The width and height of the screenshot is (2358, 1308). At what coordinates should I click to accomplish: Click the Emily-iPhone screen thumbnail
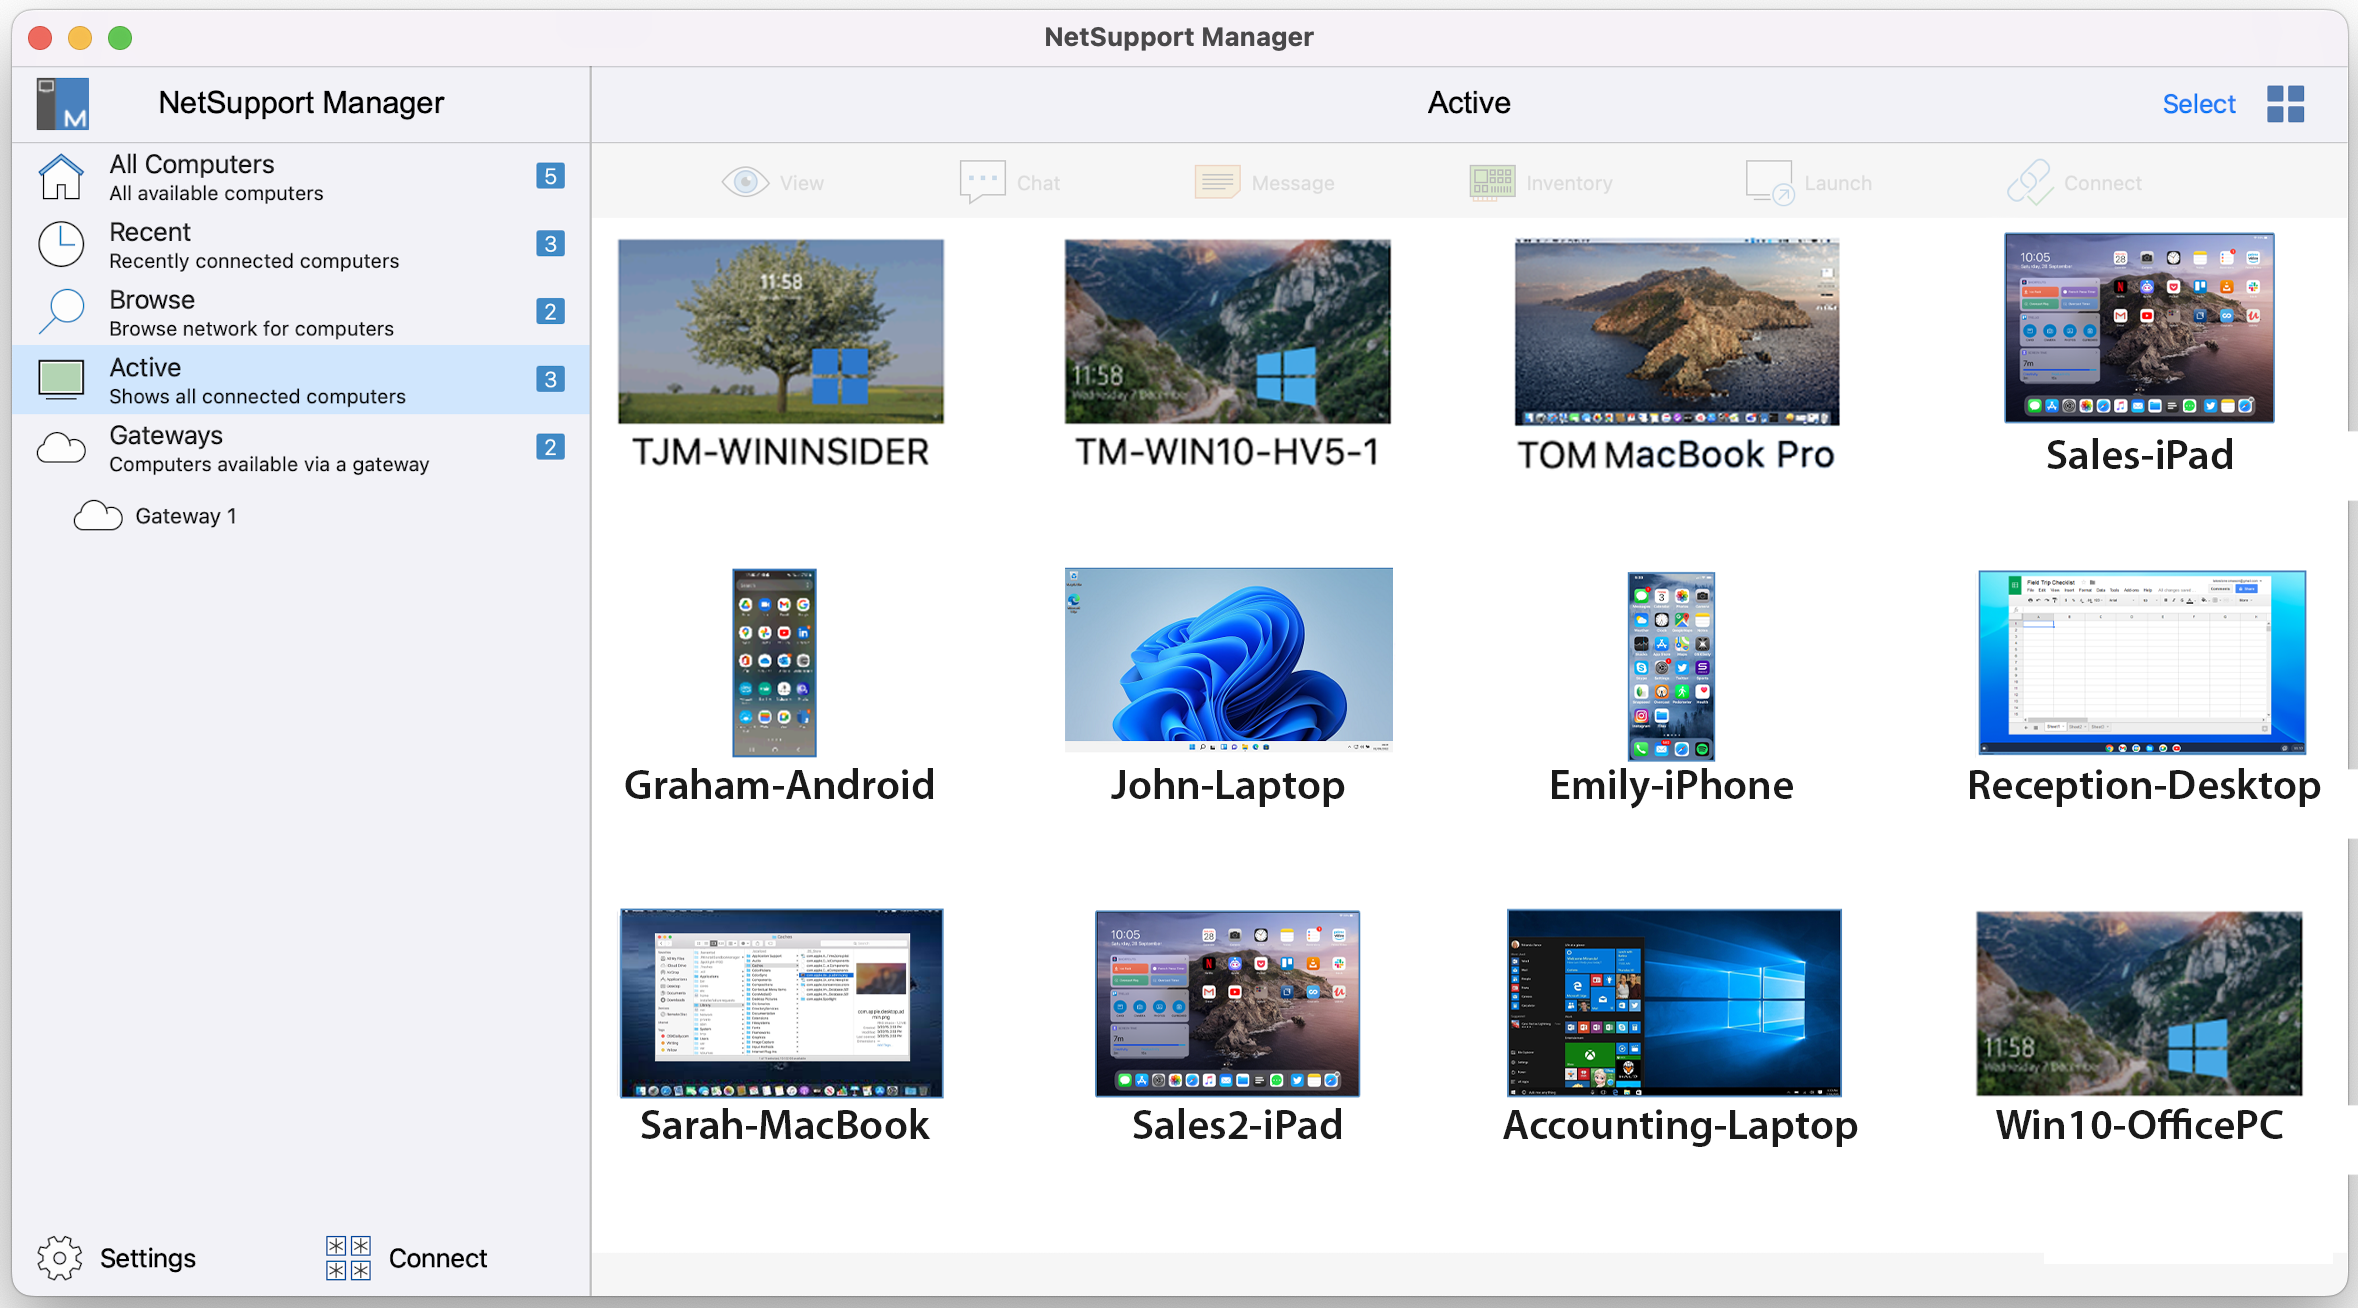(1670, 665)
